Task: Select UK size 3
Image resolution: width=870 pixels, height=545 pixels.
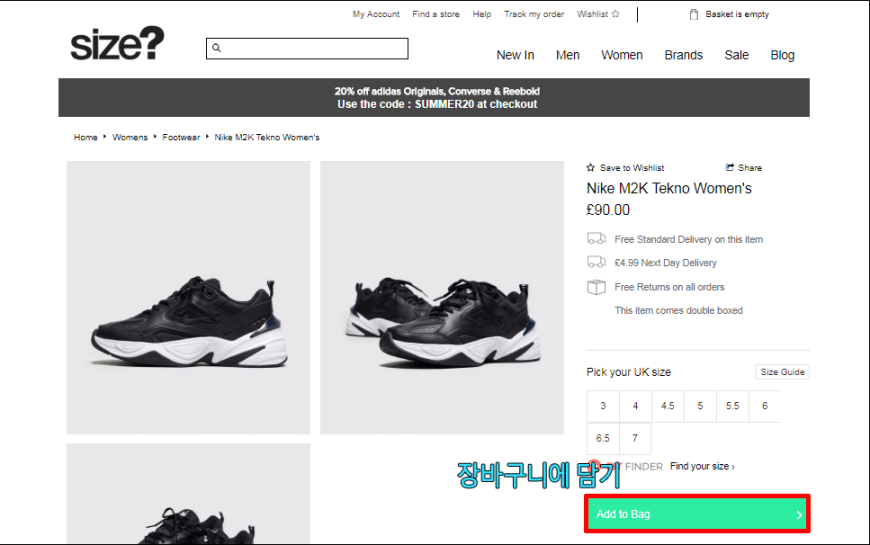Action: point(603,406)
